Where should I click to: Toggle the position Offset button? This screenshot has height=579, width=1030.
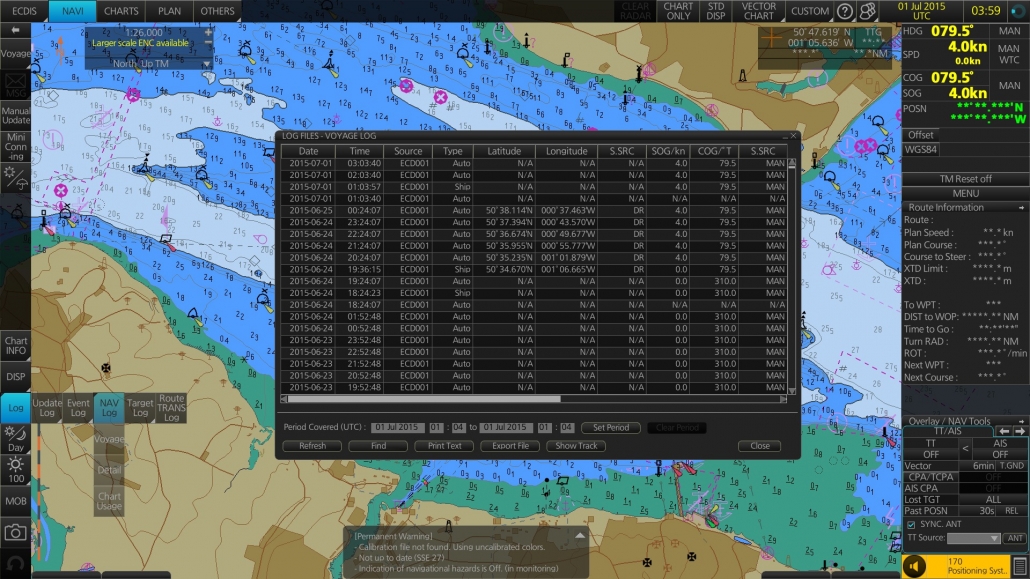(x=920, y=135)
